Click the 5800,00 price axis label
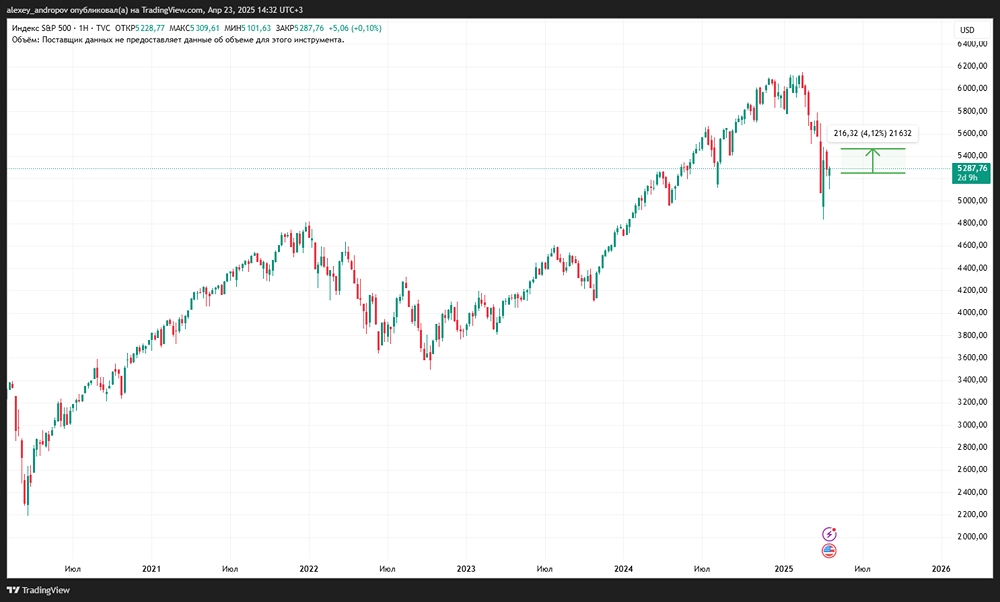Image resolution: width=1000 pixels, height=602 pixels. point(972,111)
